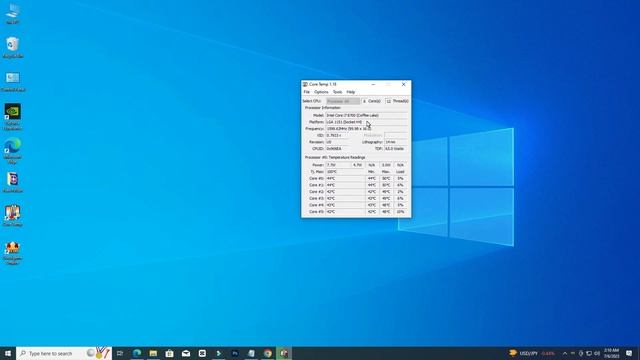Expand the Select CPU dropdown
Screen dimensions: 640x360
tap(343, 101)
